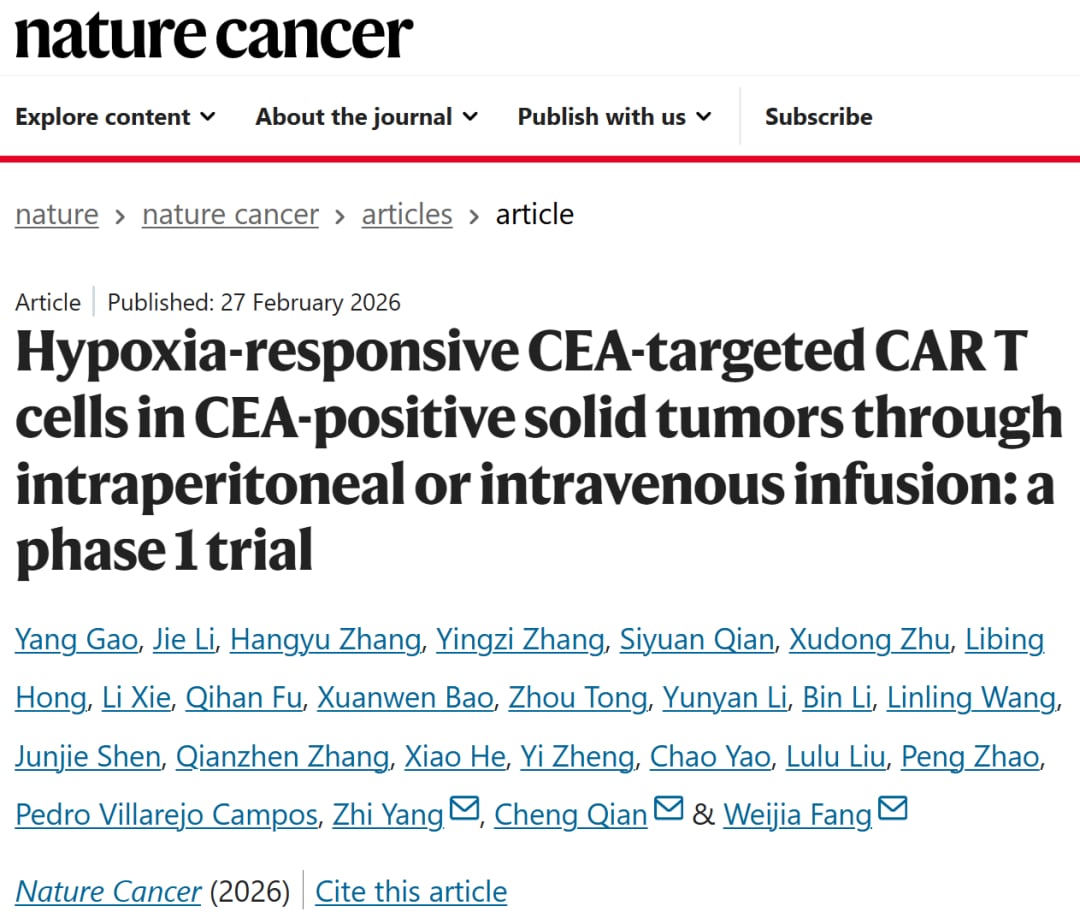This screenshot has height=918, width=1080.
Task: Follow the Cite this article link
Action: (x=410, y=891)
